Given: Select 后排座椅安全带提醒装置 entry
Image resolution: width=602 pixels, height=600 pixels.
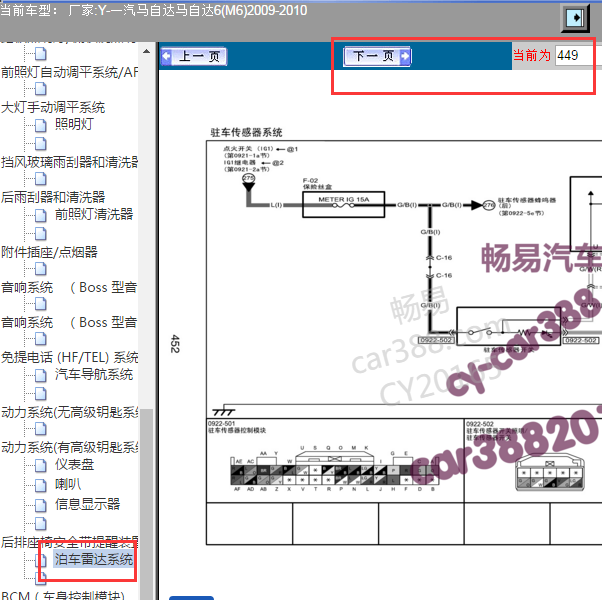Looking at the screenshot, I should pyautogui.click(x=69, y=542).
